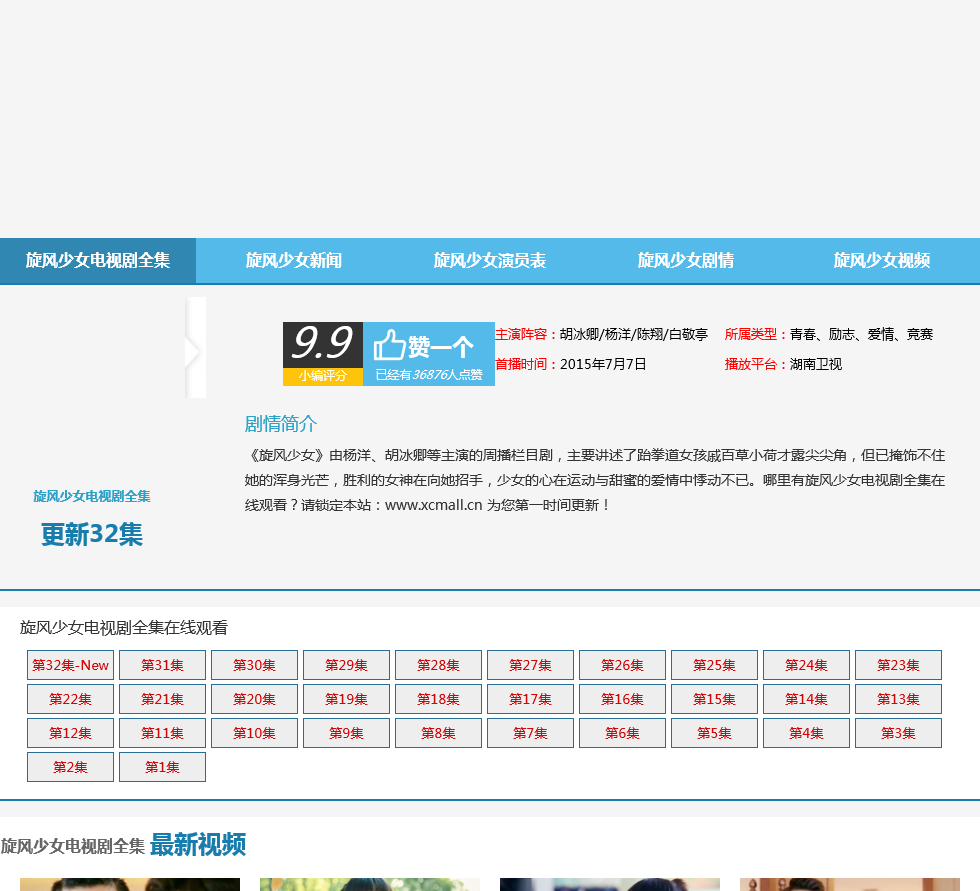Screen dimensions: 980x891
Task: Open episode 第25集
Action: click(714, 665)
